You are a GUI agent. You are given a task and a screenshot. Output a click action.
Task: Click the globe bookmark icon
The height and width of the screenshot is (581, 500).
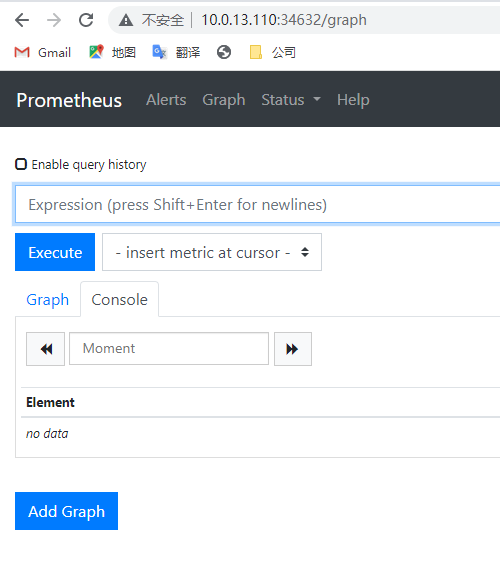(x=224, y=52)
